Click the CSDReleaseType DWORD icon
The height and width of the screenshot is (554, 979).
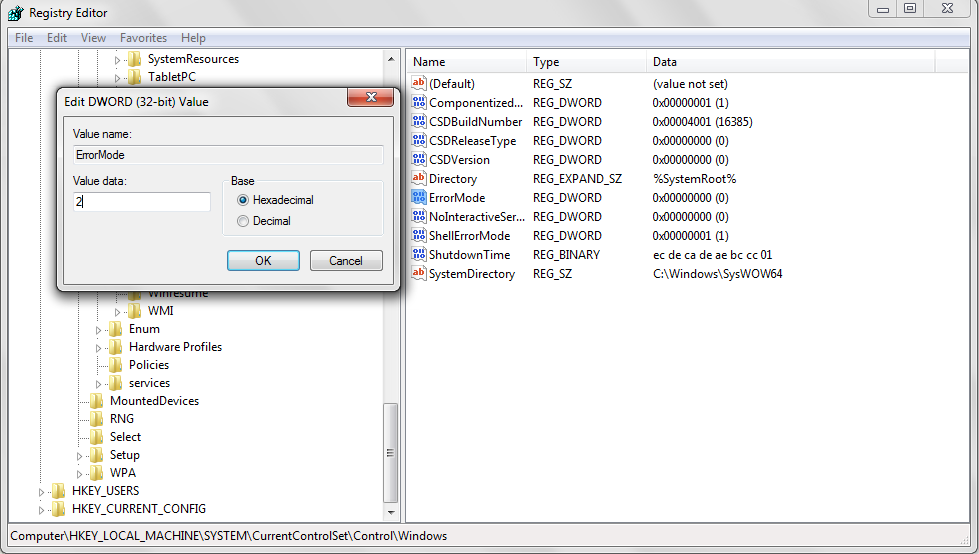418,141
